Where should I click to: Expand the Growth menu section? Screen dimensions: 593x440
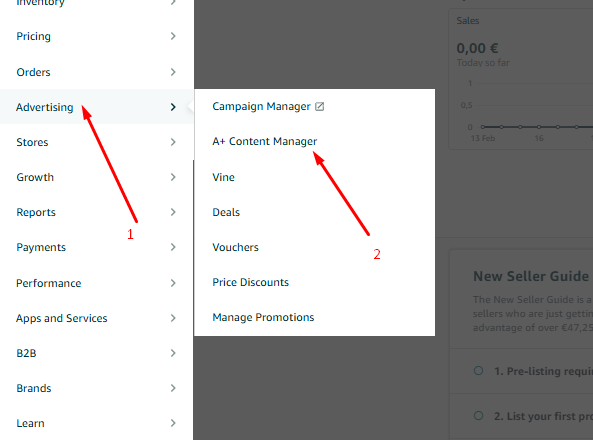97,177
